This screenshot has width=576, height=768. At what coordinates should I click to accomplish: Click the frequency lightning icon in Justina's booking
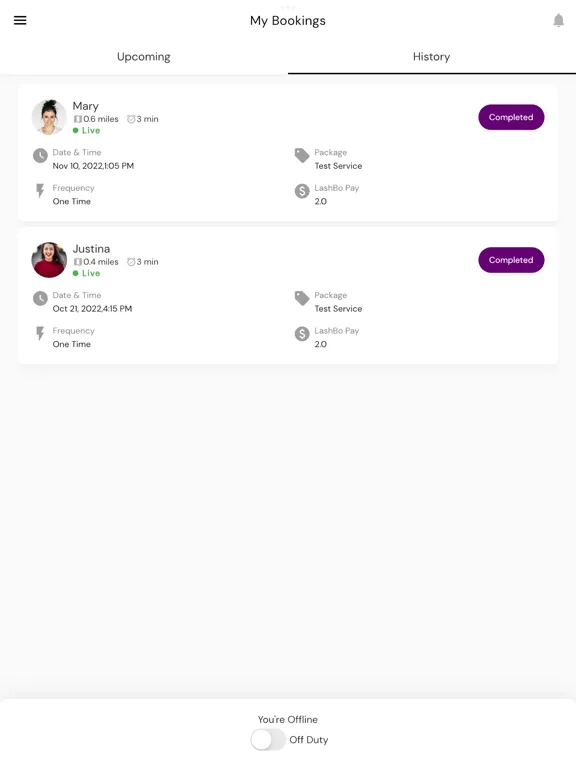[40, 334]
